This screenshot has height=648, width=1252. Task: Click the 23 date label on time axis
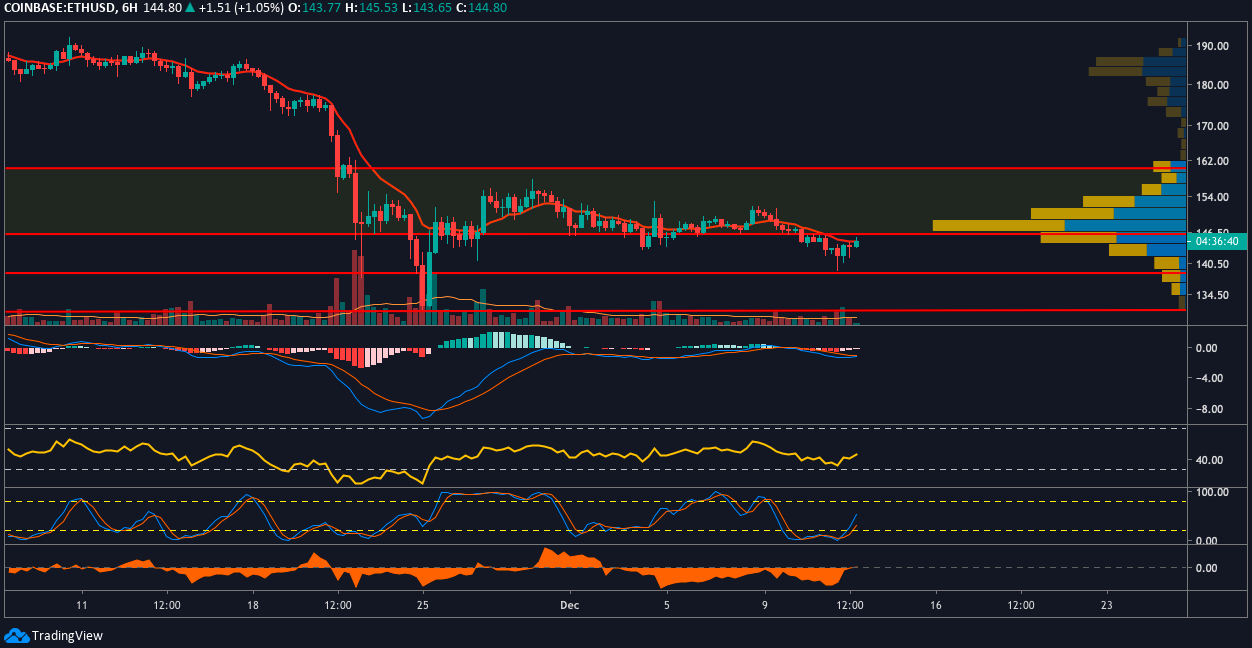click(1106, 605)
